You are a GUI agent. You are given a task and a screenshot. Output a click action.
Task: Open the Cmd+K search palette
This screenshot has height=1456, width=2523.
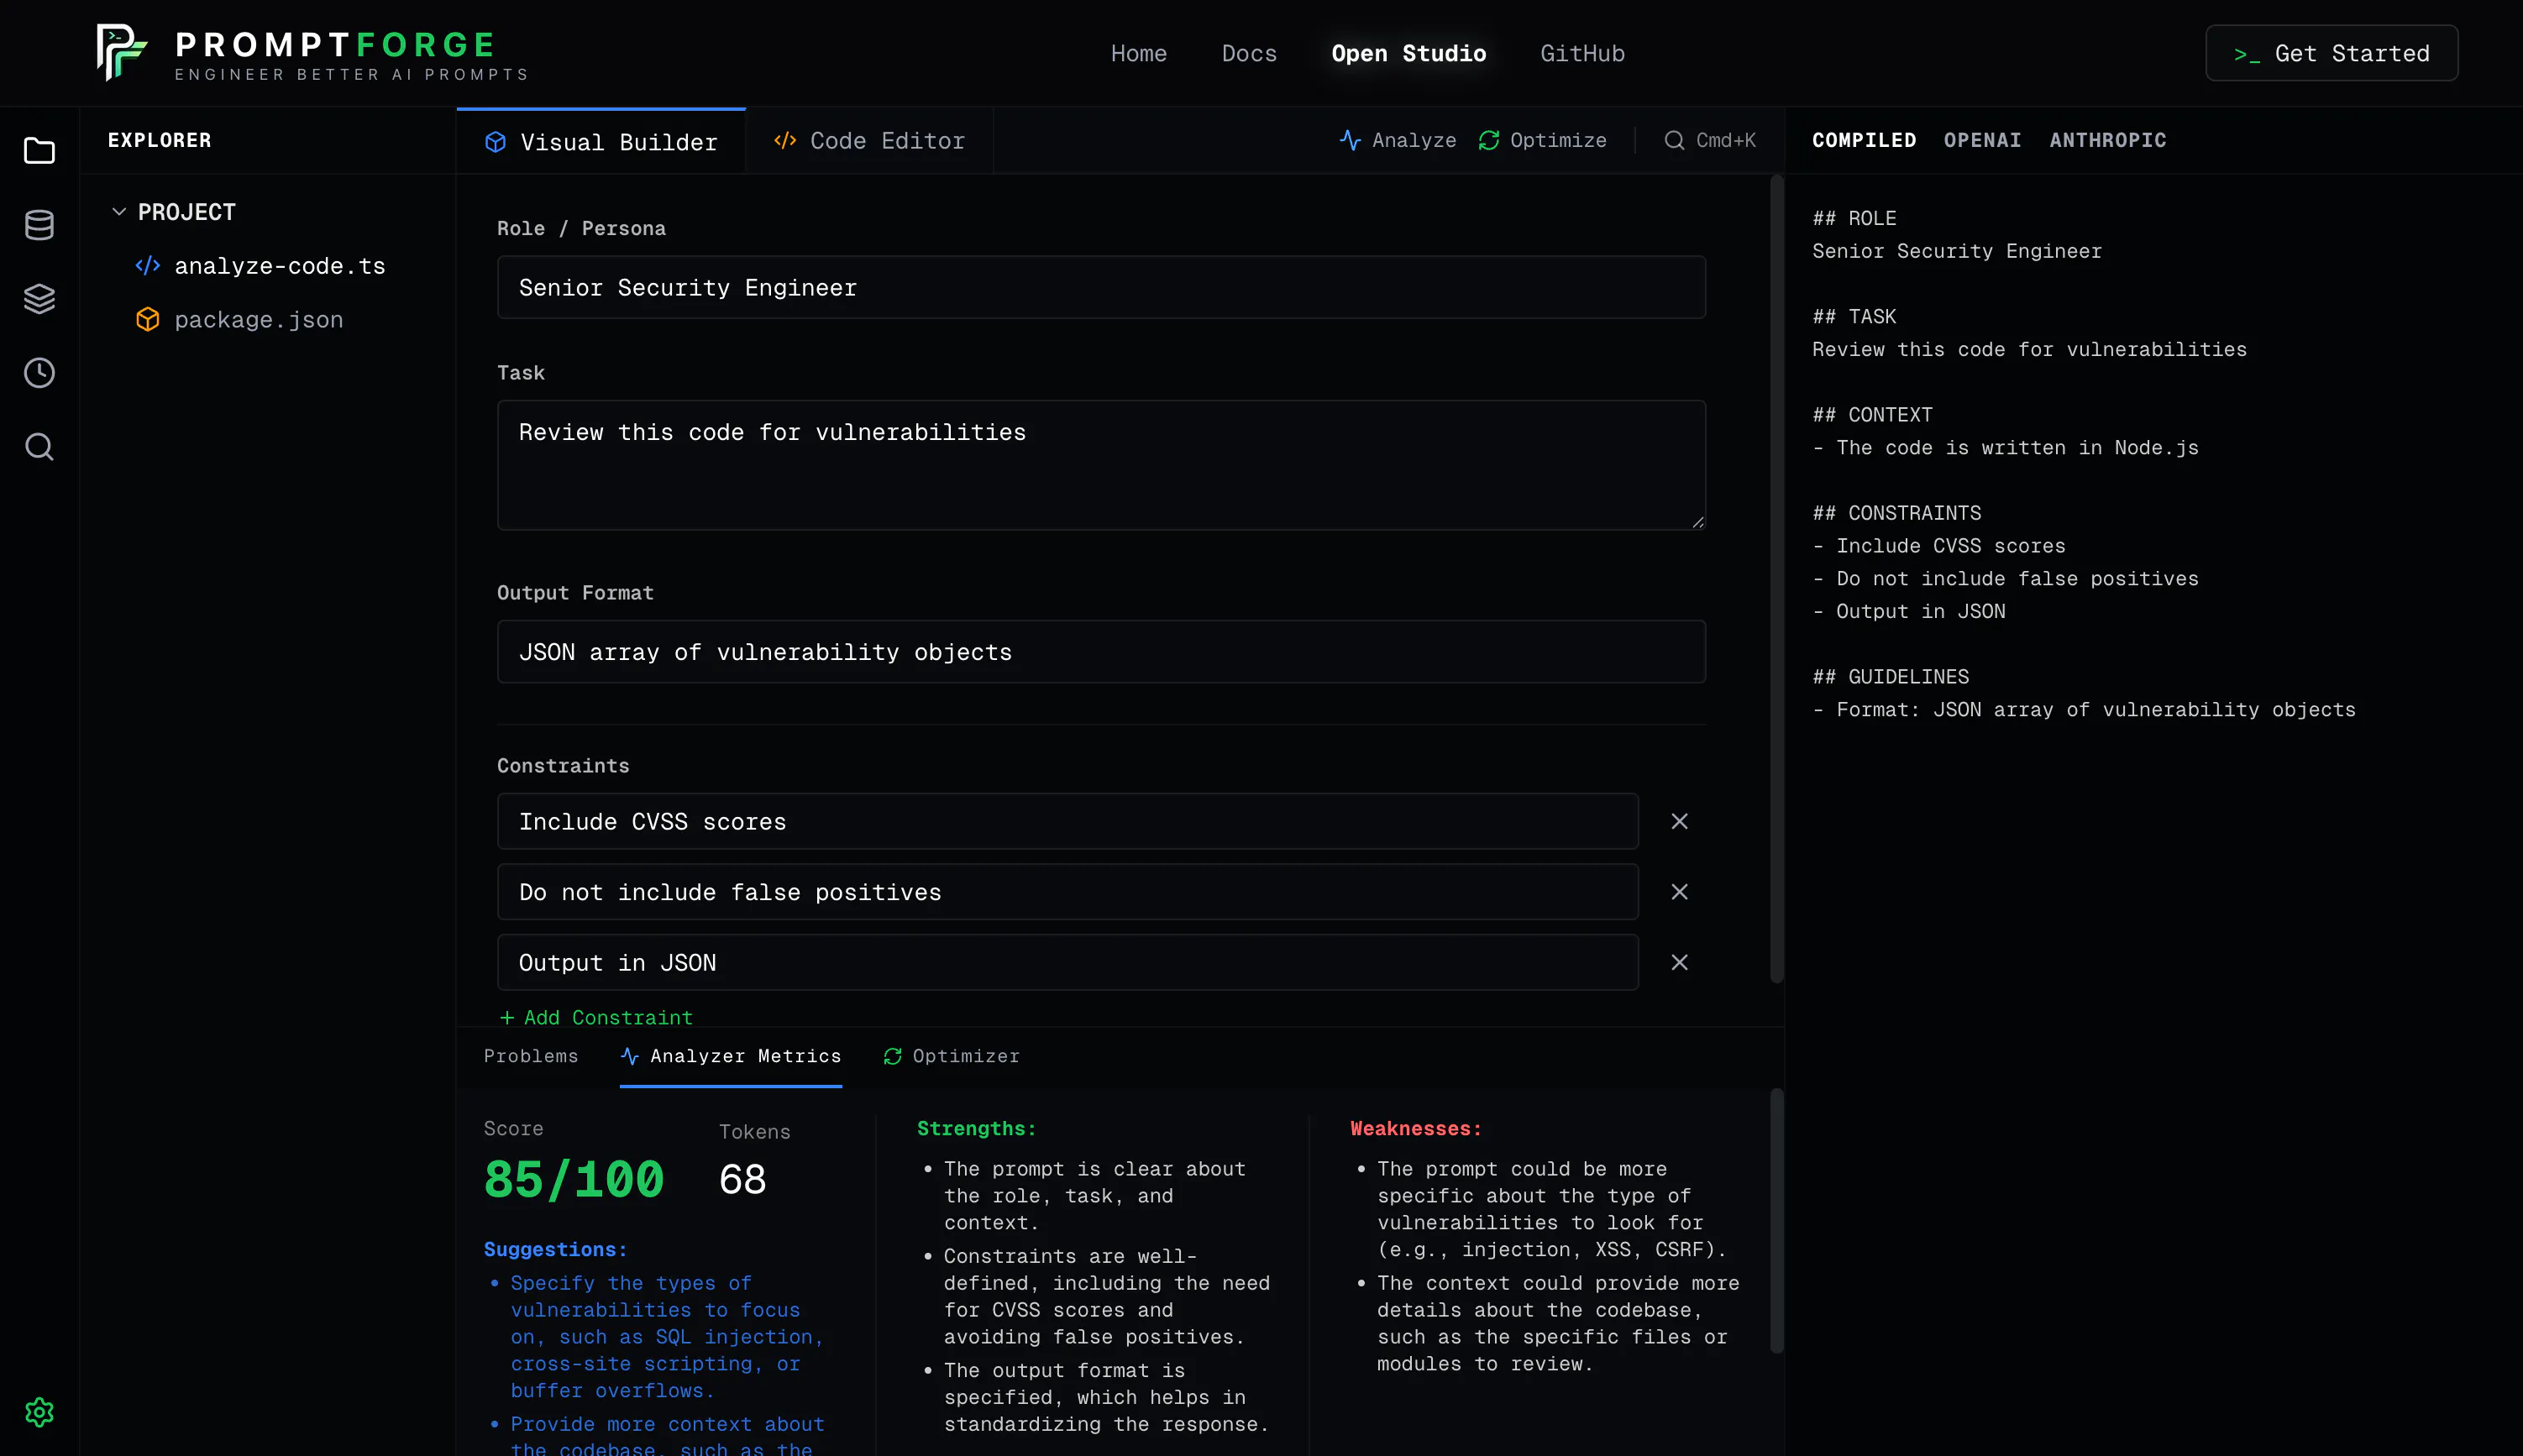[x=1709, y=140]
